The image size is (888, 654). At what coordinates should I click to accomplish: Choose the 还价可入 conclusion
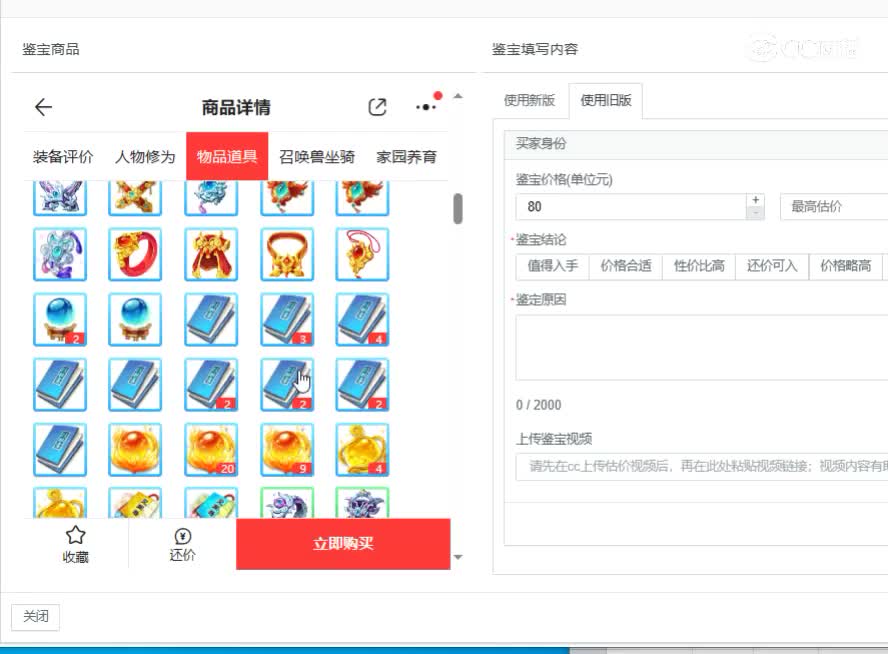(x=772, y=266)
